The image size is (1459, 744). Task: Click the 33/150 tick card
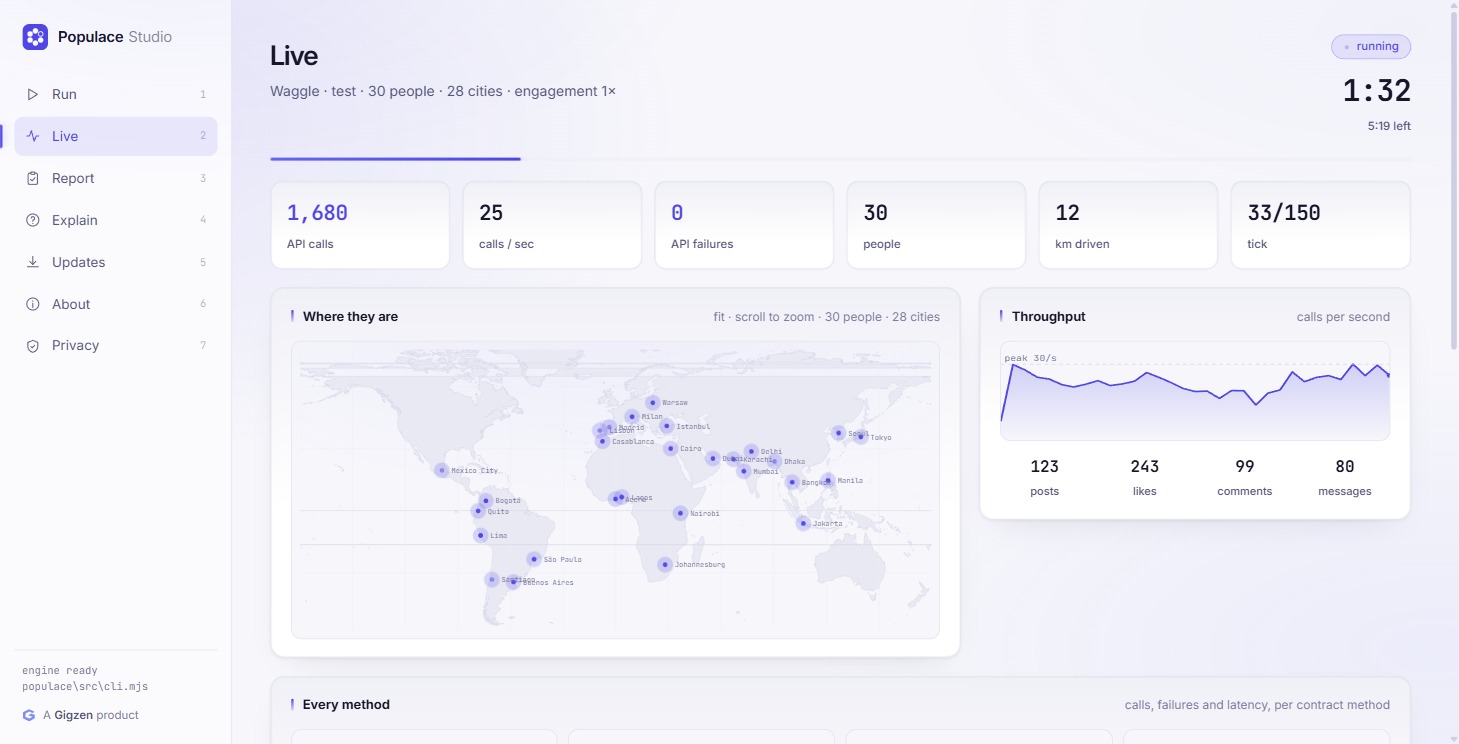point(1320,225)
